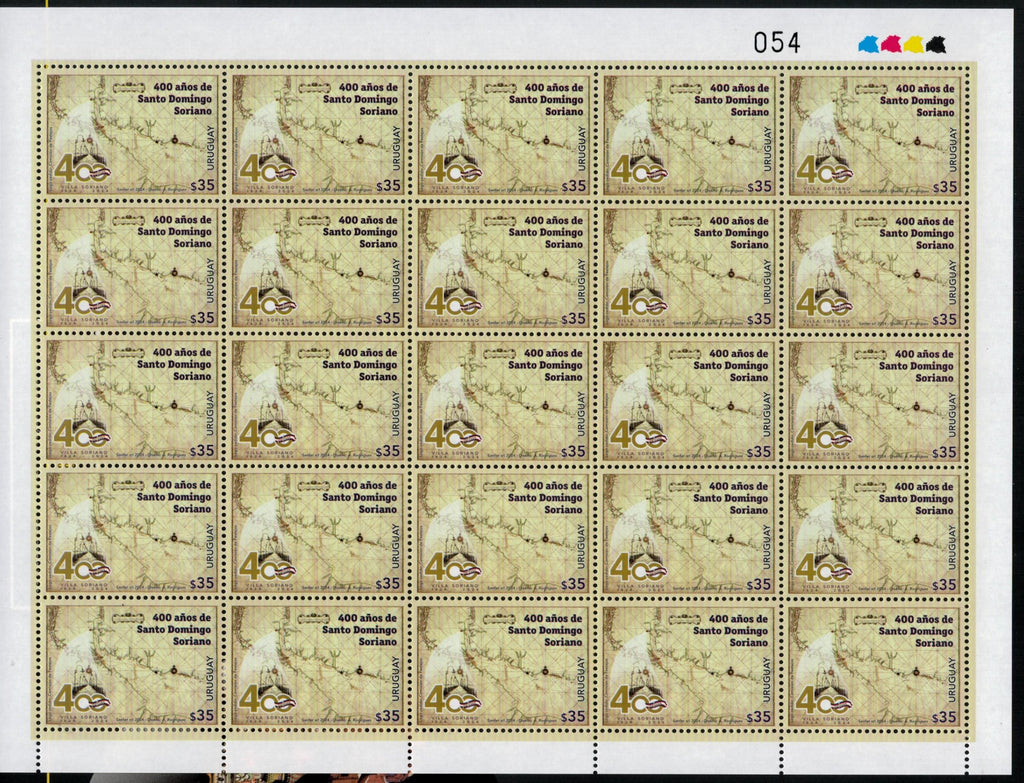Viewport: 1024px width, 783px height.
Task: Select the cyan color registration mark
Action: 869,44
